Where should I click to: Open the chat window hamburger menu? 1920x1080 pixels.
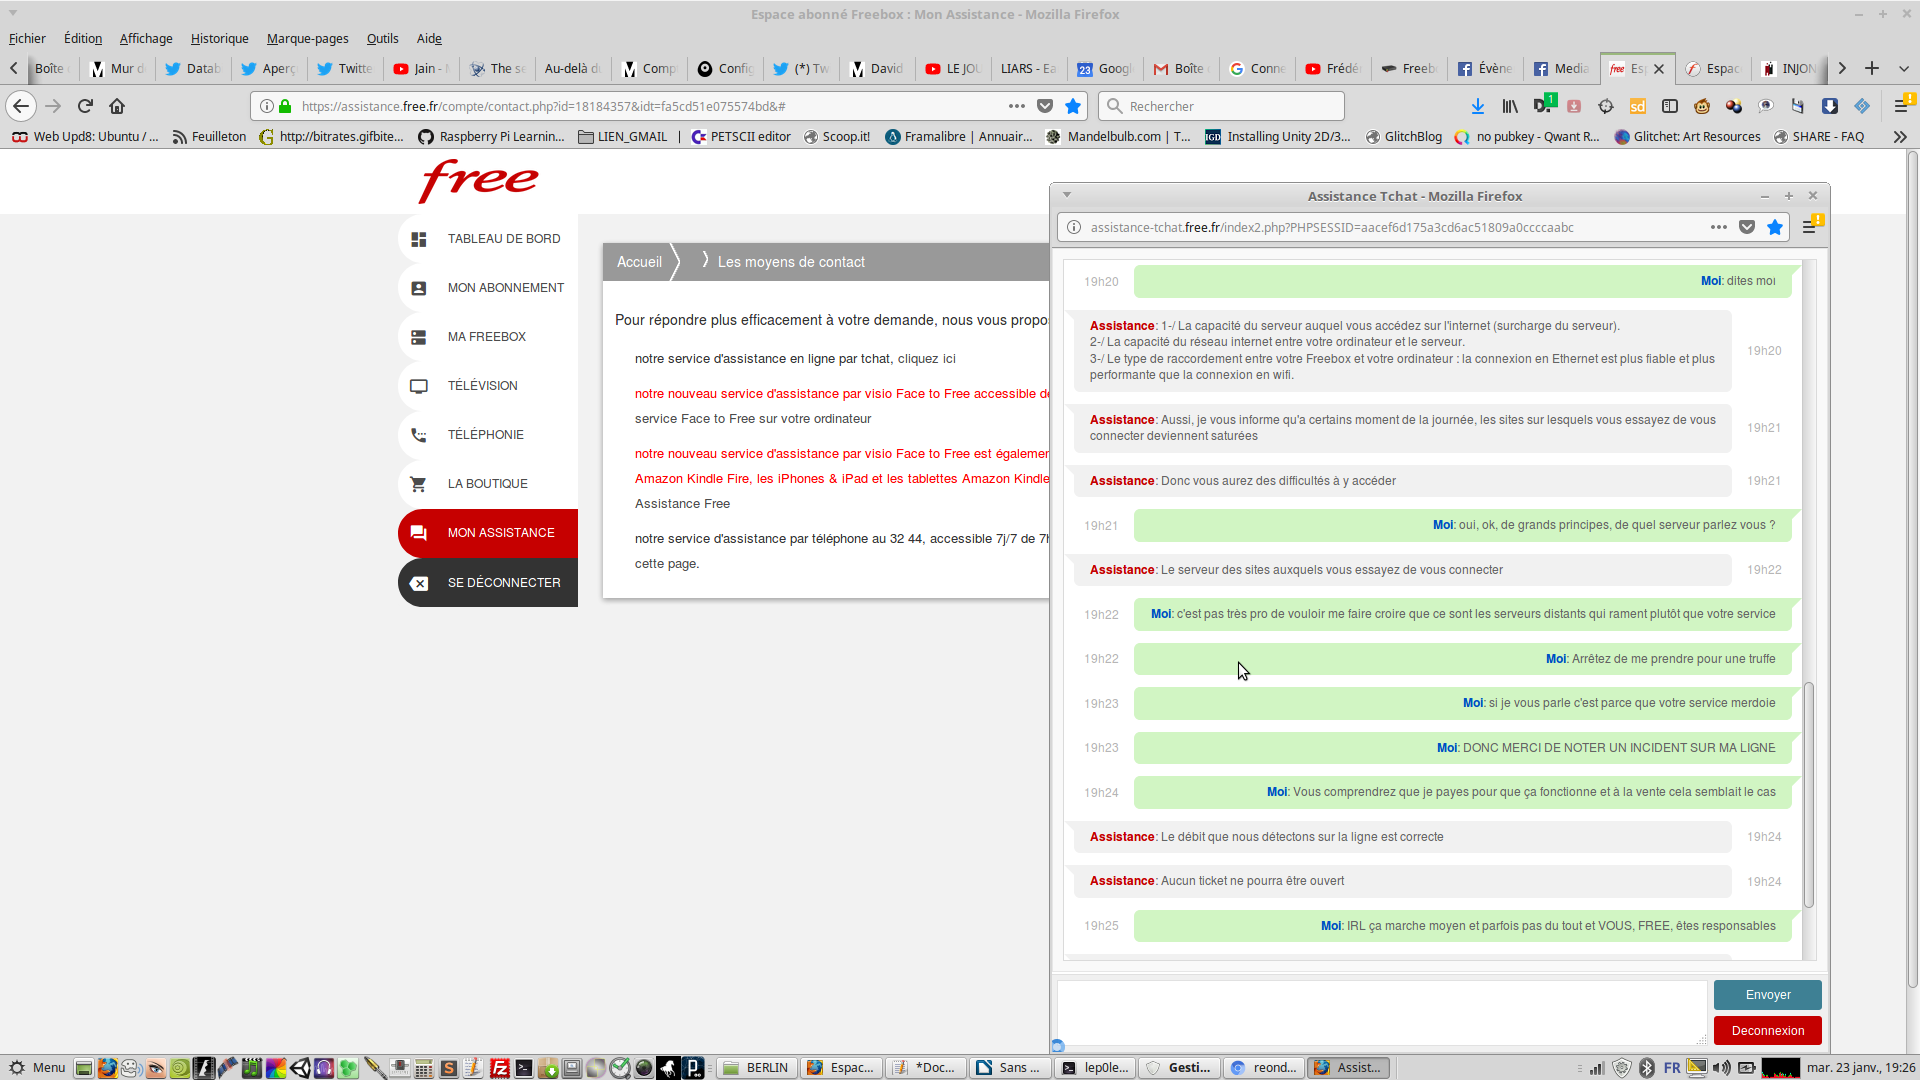[x=1809, y=228]
